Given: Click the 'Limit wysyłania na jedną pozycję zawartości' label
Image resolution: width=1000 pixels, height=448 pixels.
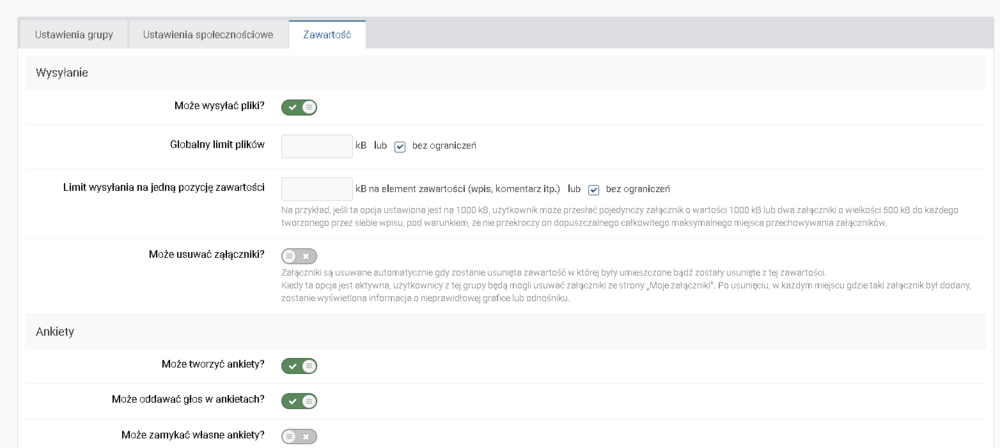Looking at the screenshot, I should pyautogui.click(x=163, y=188).
